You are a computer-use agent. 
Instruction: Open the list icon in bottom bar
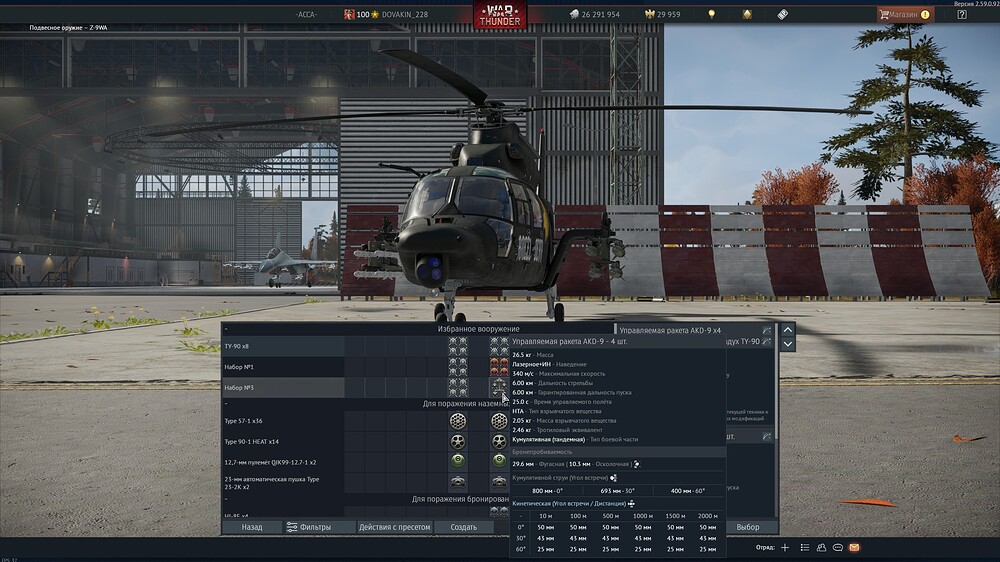pyautogui.click(x=805, y=547)
